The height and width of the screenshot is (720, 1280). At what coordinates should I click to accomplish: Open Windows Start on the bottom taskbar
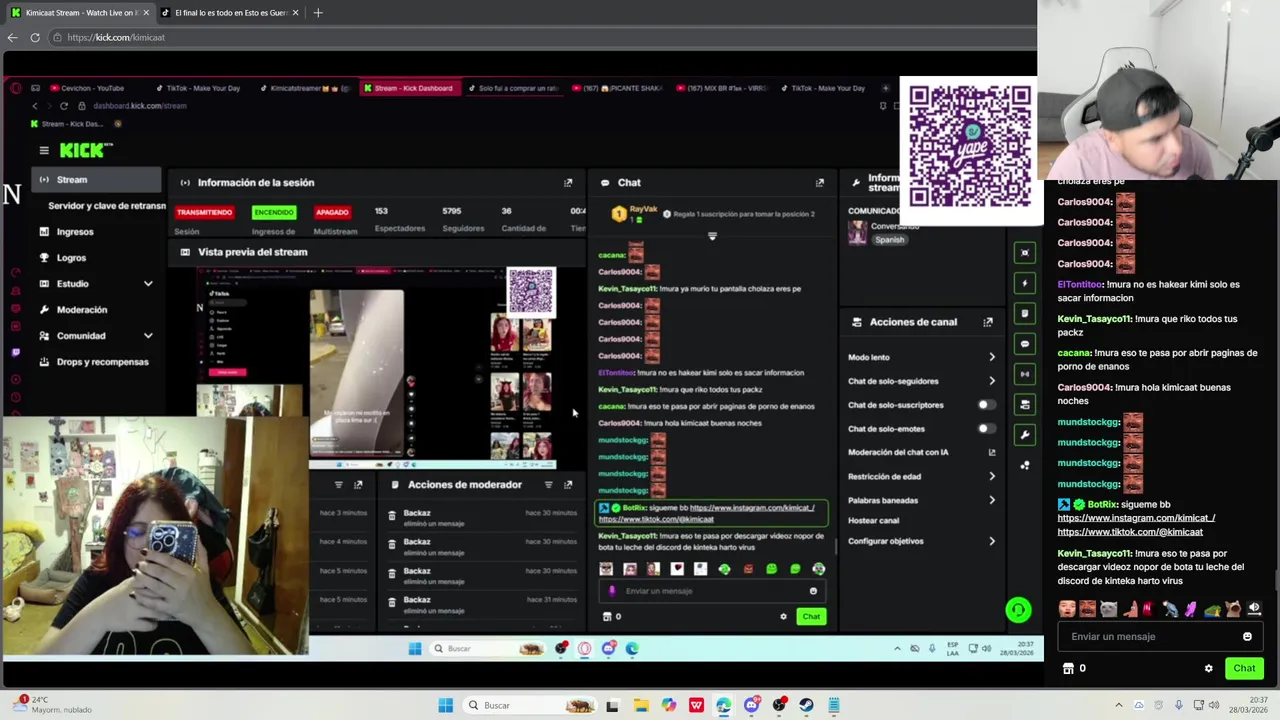pyautogui.click(x=445, y=705)
